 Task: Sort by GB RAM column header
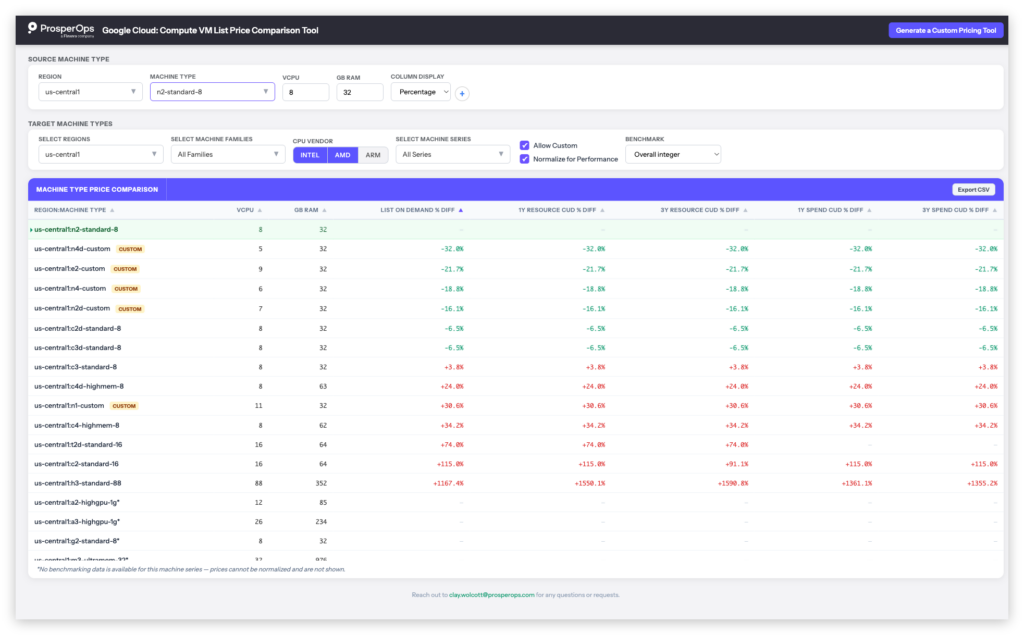coord(310,210)
